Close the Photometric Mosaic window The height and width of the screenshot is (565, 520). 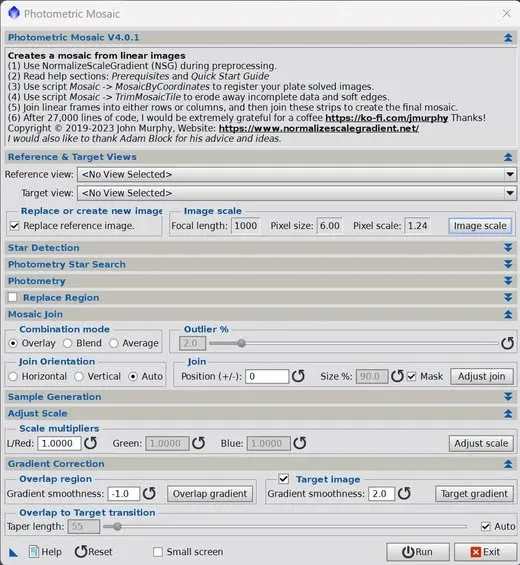click(507, 13)
